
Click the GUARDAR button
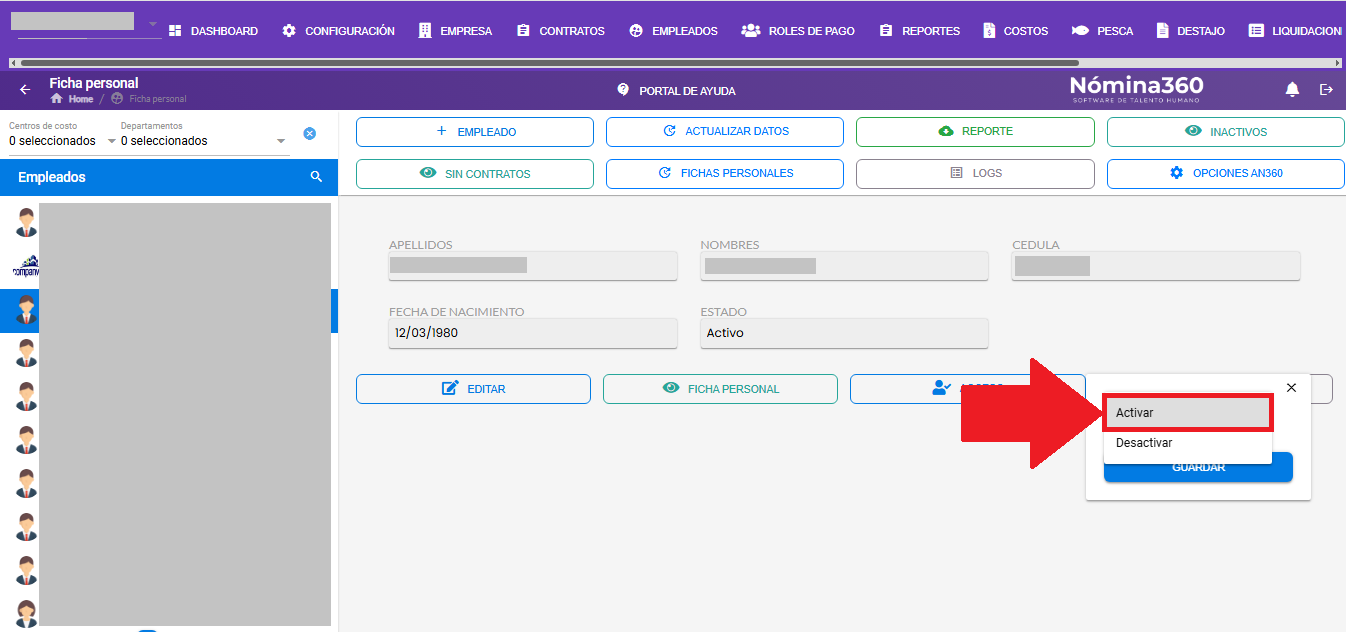click(1198, 468)
